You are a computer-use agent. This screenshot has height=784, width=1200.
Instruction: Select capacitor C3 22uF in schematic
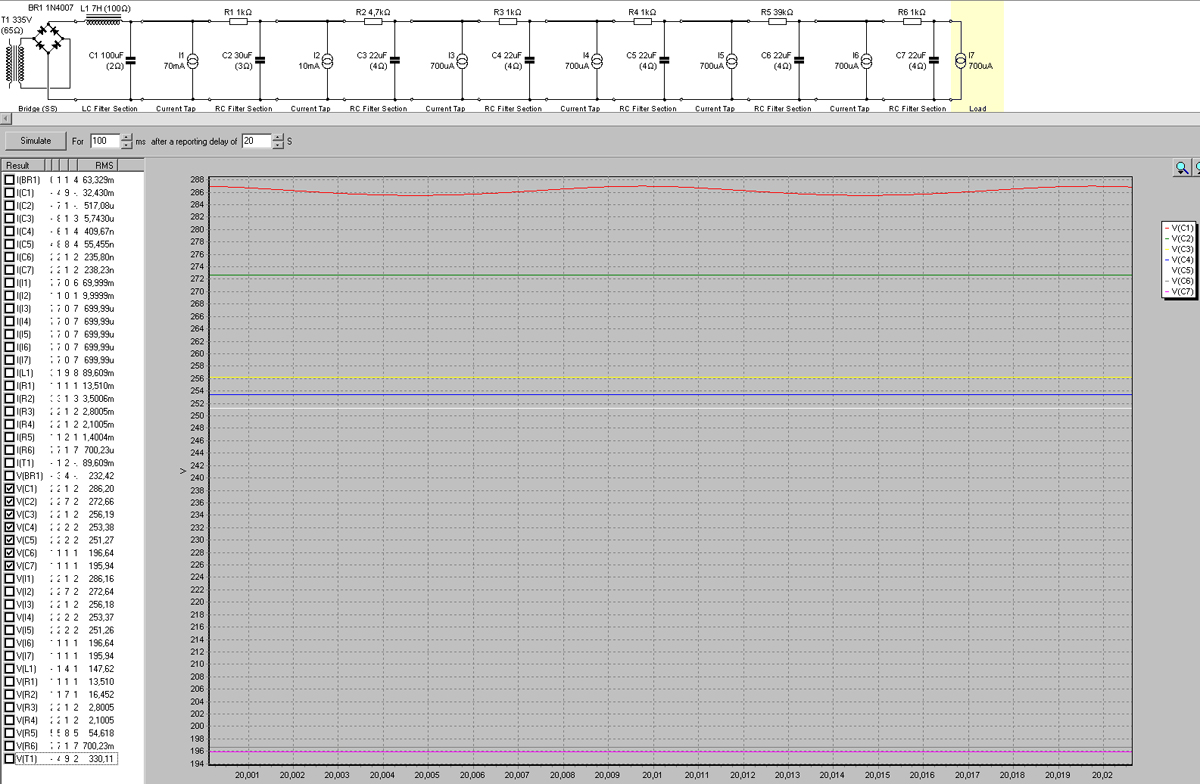[396, 60]
